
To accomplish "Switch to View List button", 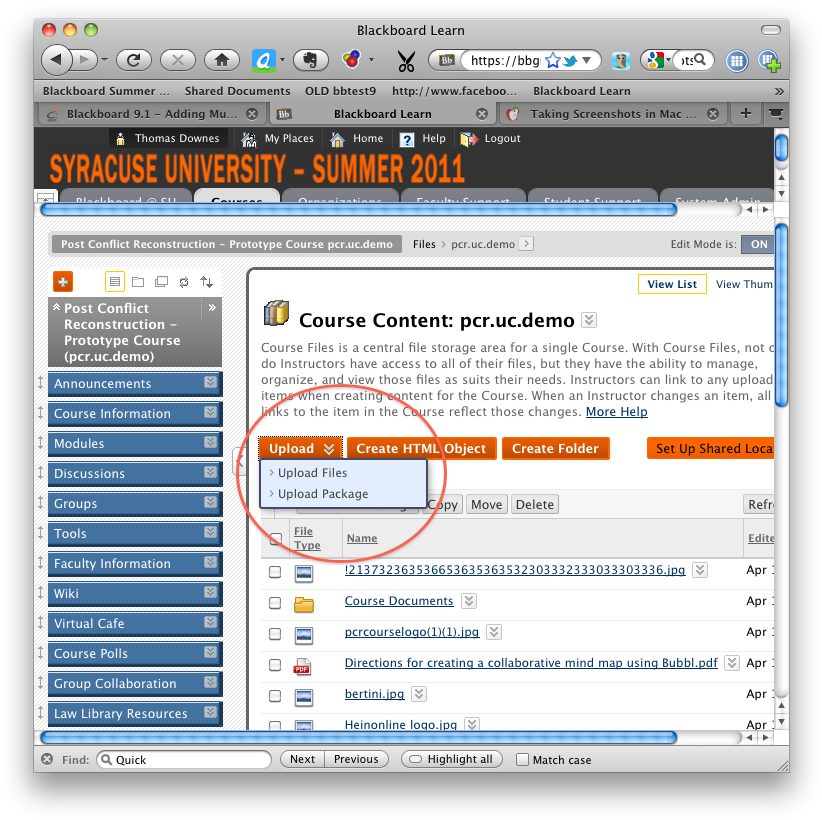I will point(672,284).
